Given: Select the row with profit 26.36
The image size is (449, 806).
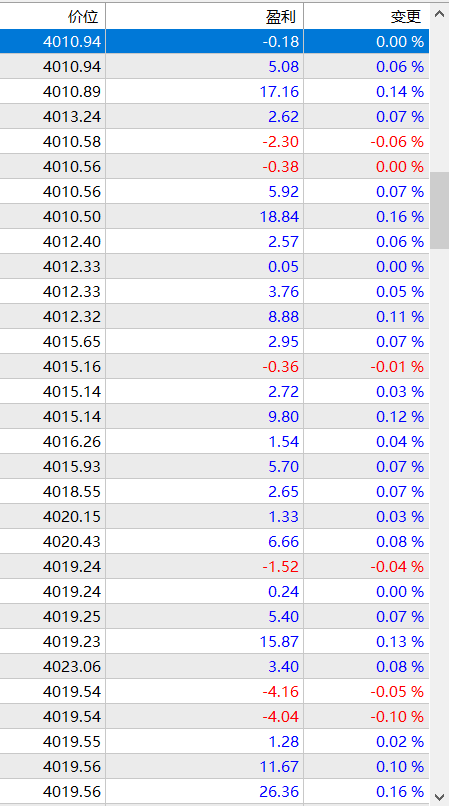Looking at the screenshot, I should point(214,792).
